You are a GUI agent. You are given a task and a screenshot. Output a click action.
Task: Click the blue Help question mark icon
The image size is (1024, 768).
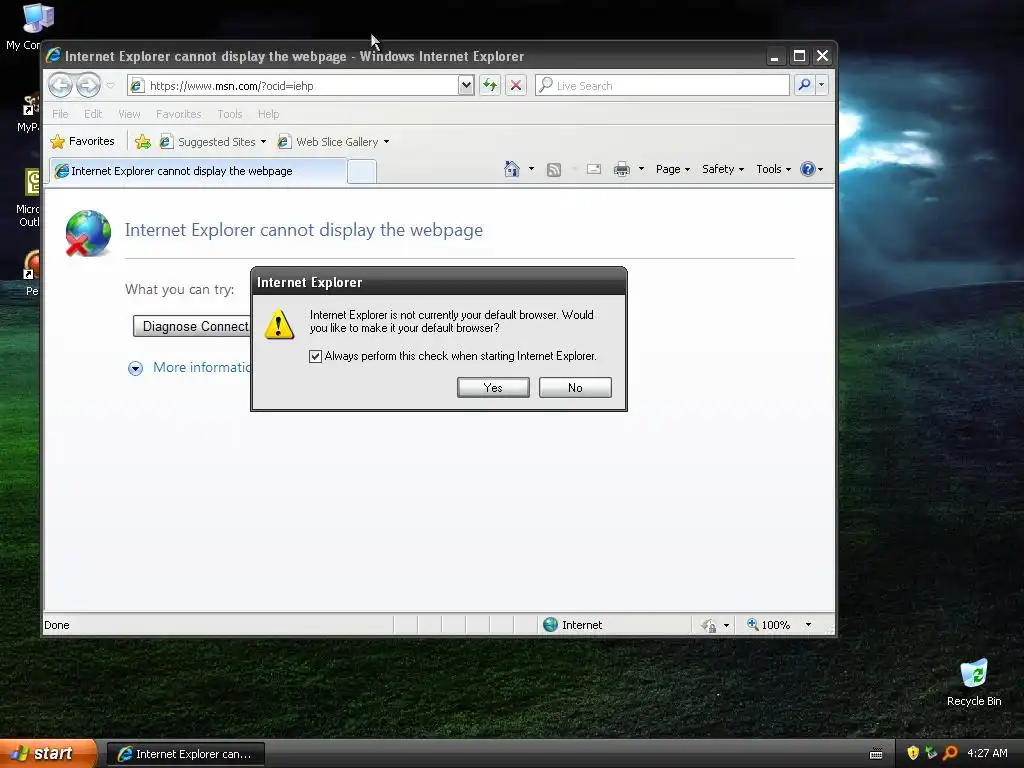[808, 169]
